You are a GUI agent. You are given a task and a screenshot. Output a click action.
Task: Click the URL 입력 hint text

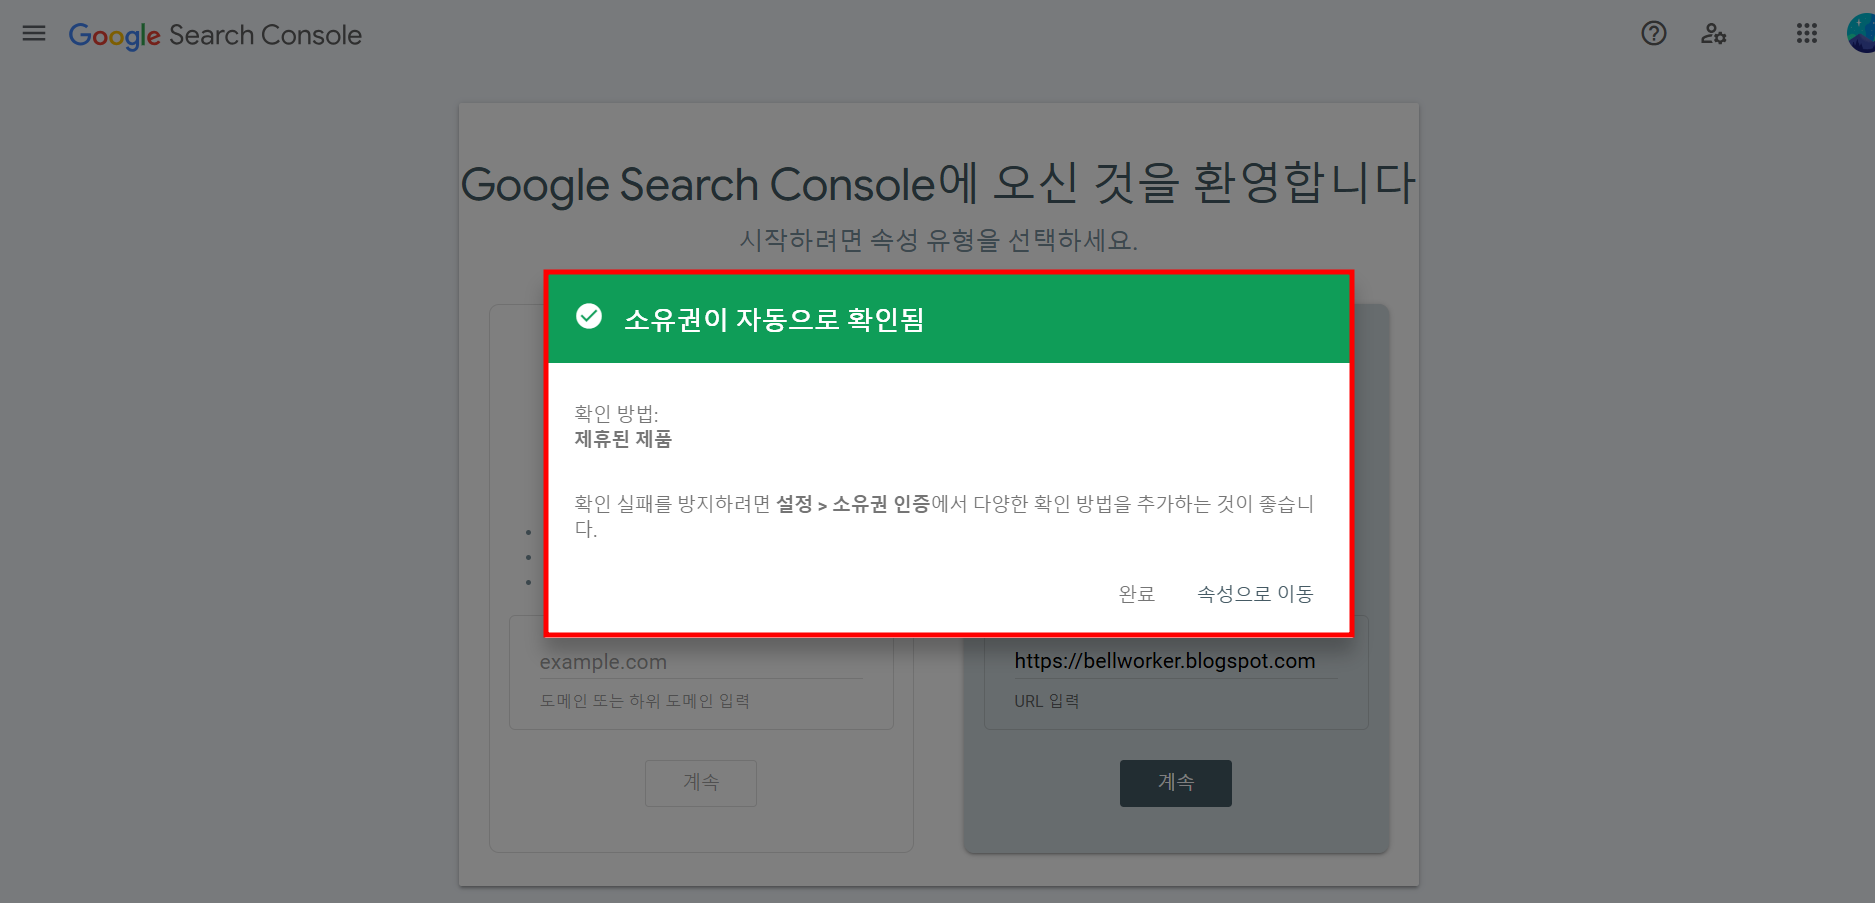pyautogui.click(x=1047, y=701)
